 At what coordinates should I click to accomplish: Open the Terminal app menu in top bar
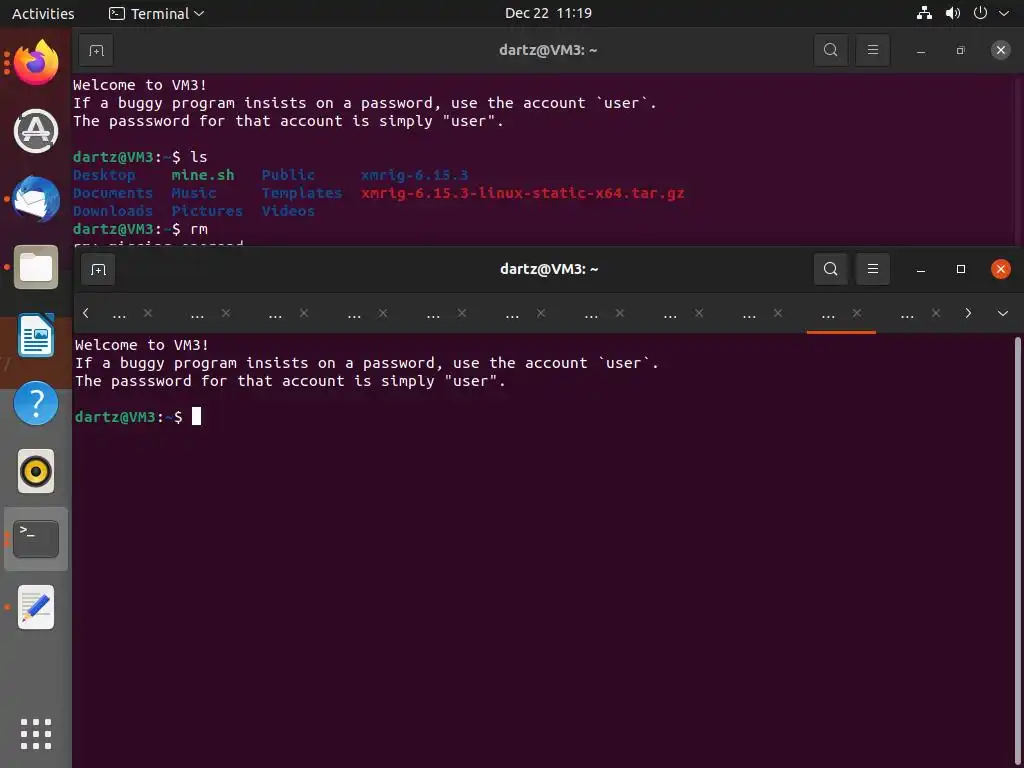pyautogui.click(x=157, y=13)
